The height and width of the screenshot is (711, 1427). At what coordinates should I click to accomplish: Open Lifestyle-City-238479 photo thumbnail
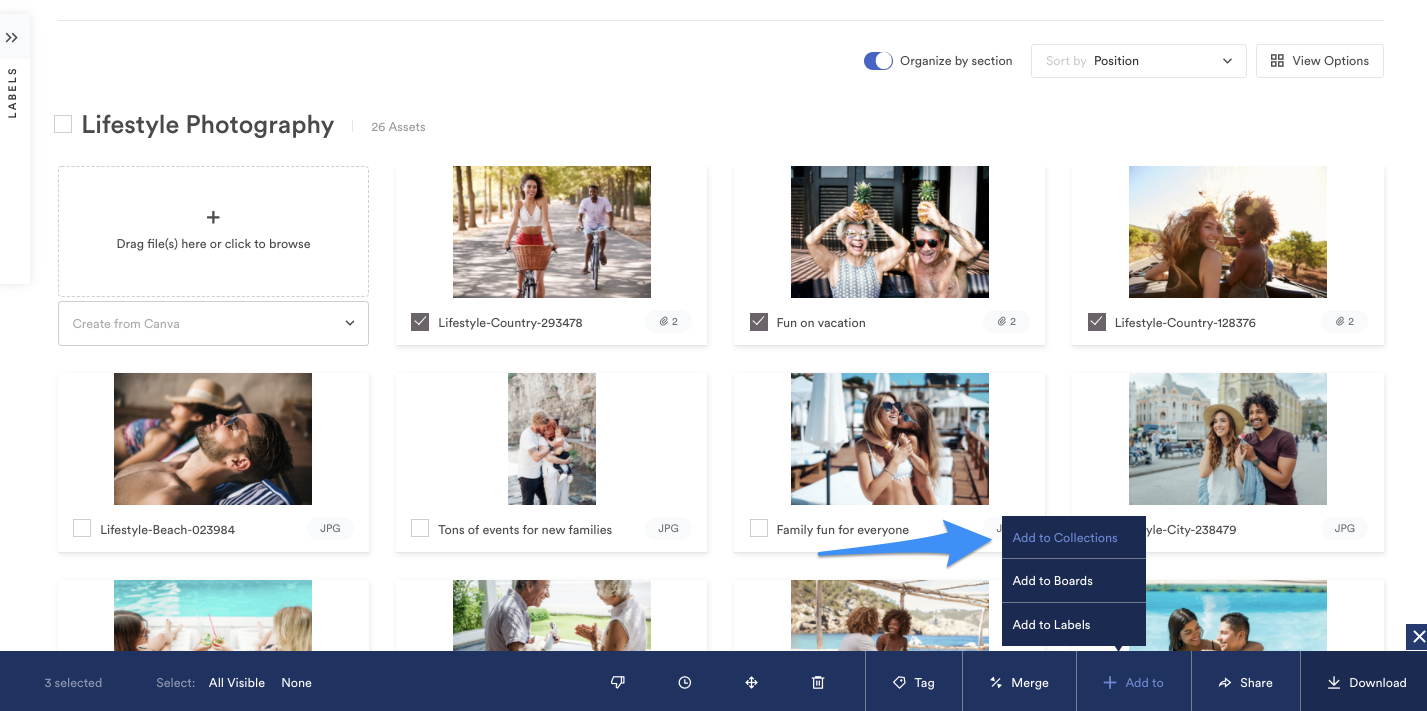click(x=1228, y=439)
